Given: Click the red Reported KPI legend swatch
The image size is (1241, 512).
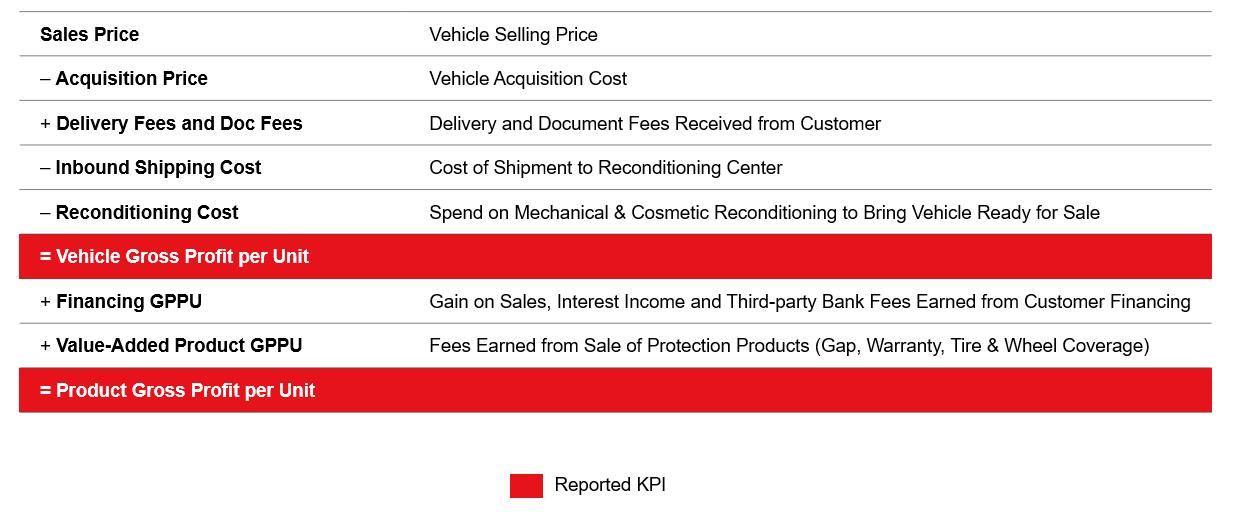Looking at the screenshot, I should pyautogui.click(x=526, y=485).
